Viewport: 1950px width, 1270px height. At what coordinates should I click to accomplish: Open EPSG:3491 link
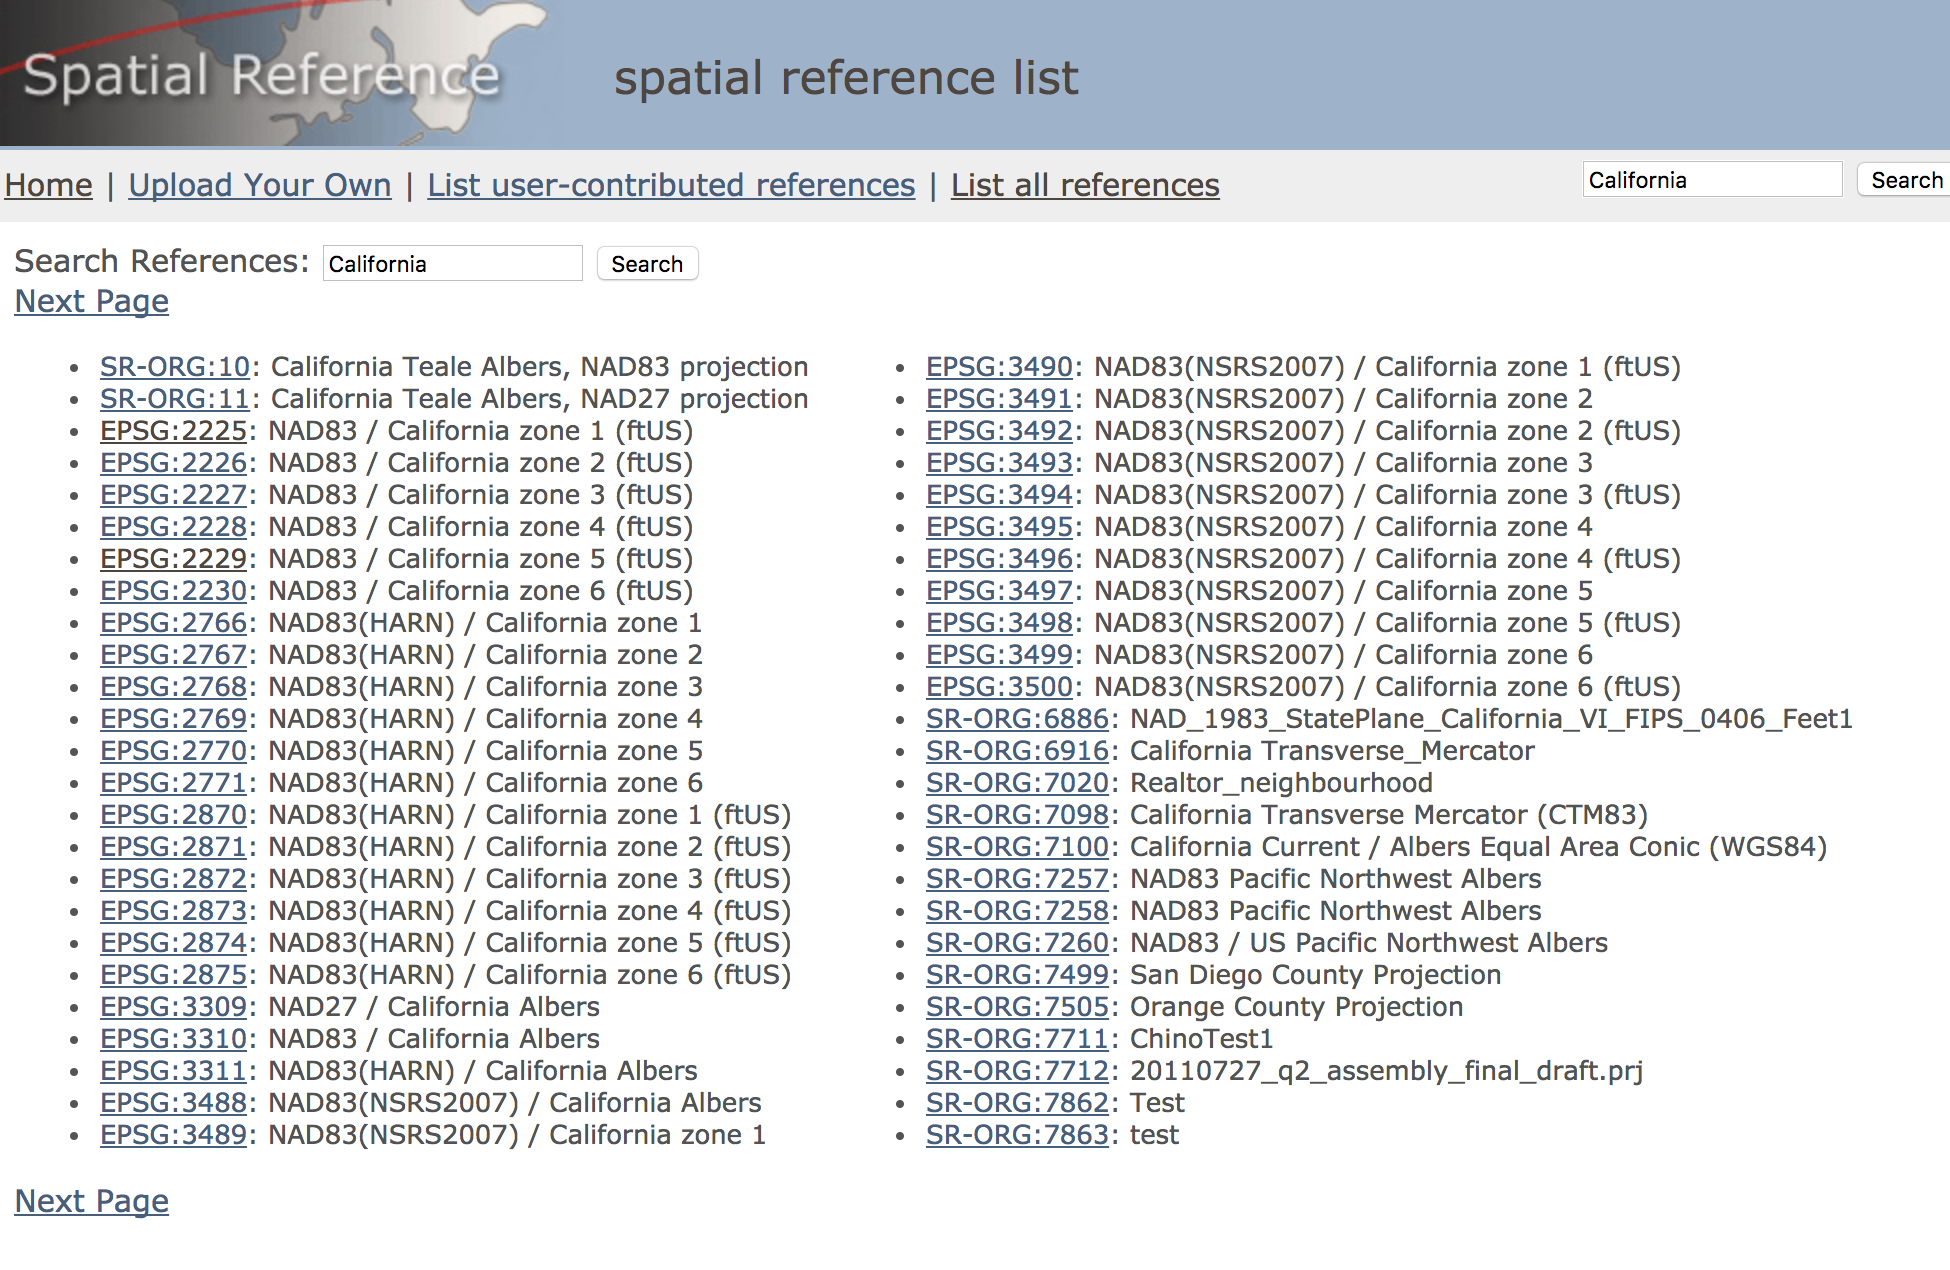[1000, 399]
